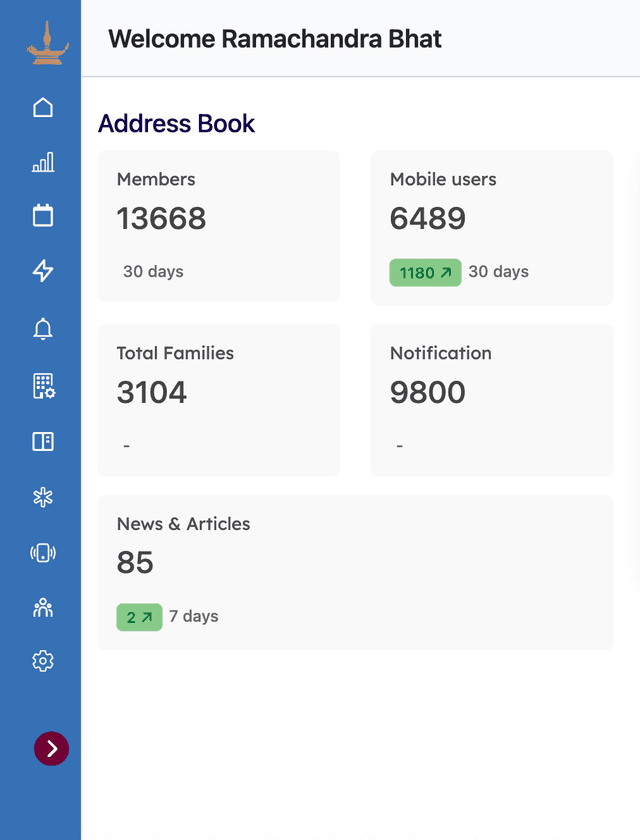Click the lamp logo in sidebar
Image resolution: width=640 pixels, height=840 pixels.
click(42, 45)
